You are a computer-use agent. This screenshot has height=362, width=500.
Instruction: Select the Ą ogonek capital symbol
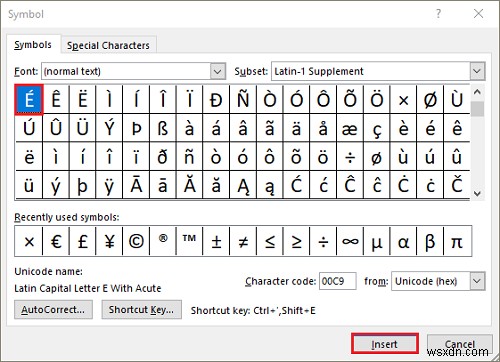click(x=243, y=185)
